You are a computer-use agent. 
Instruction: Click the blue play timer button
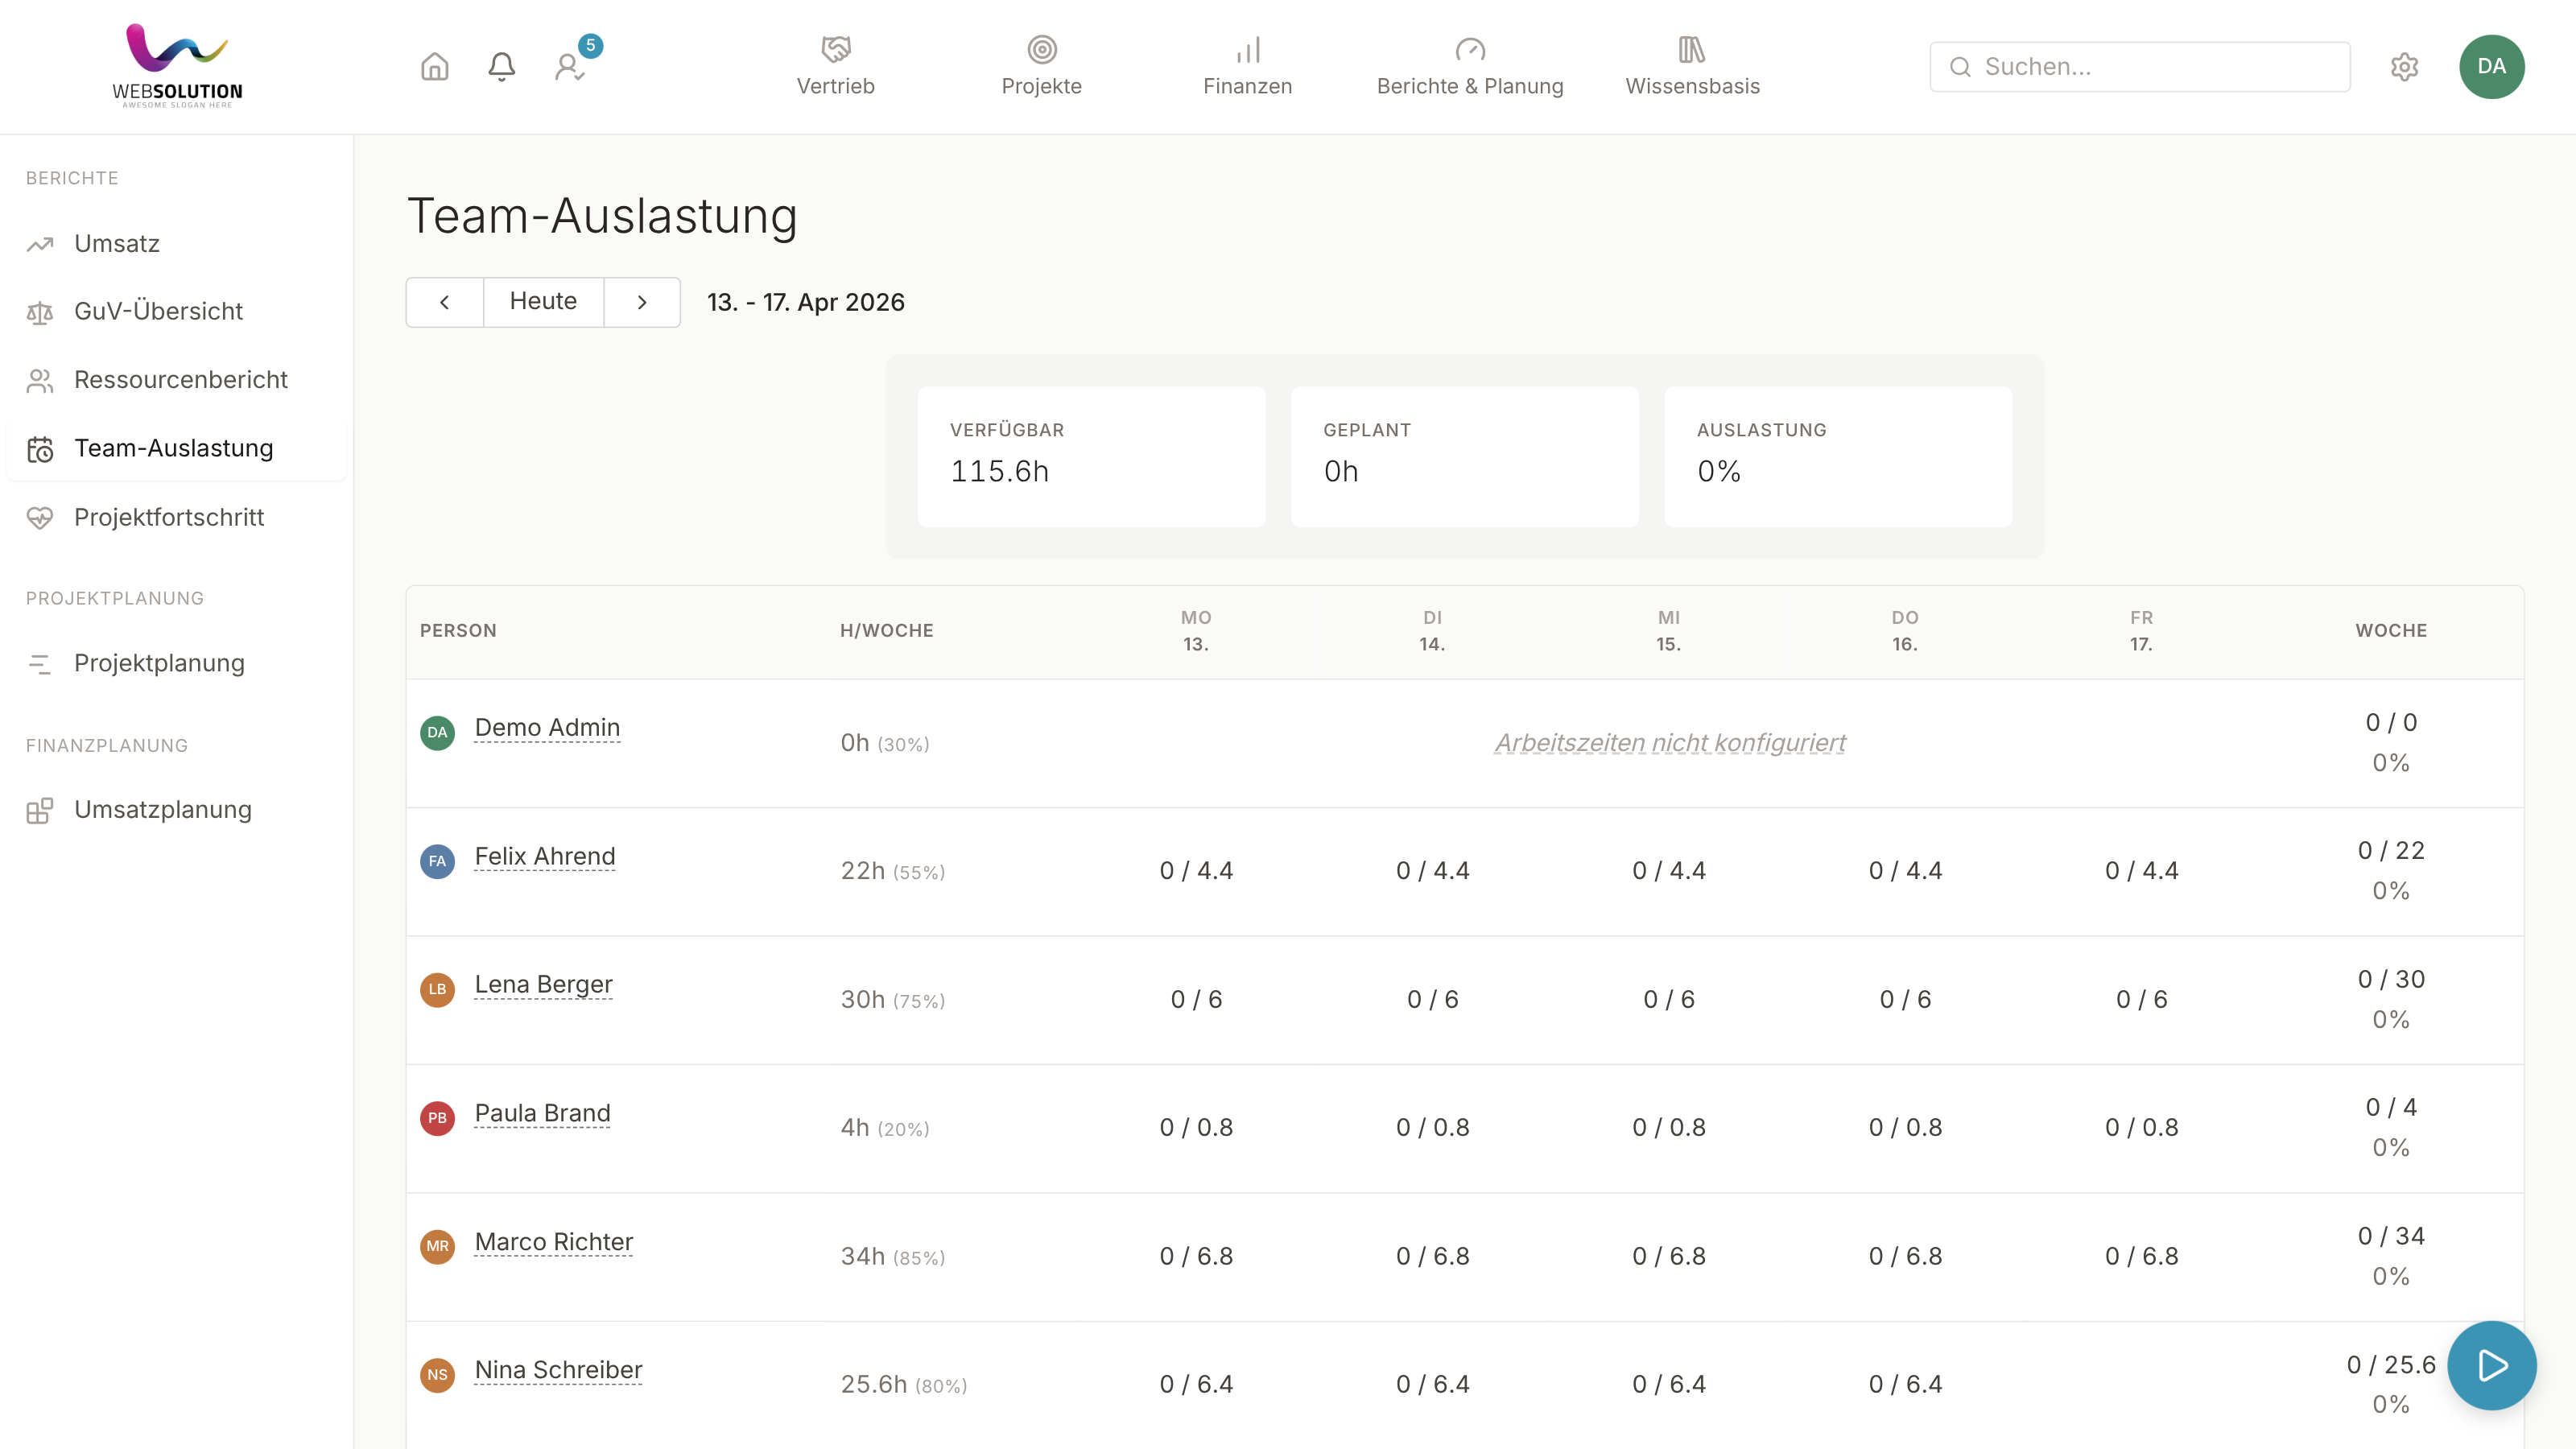[2491, 1365]
